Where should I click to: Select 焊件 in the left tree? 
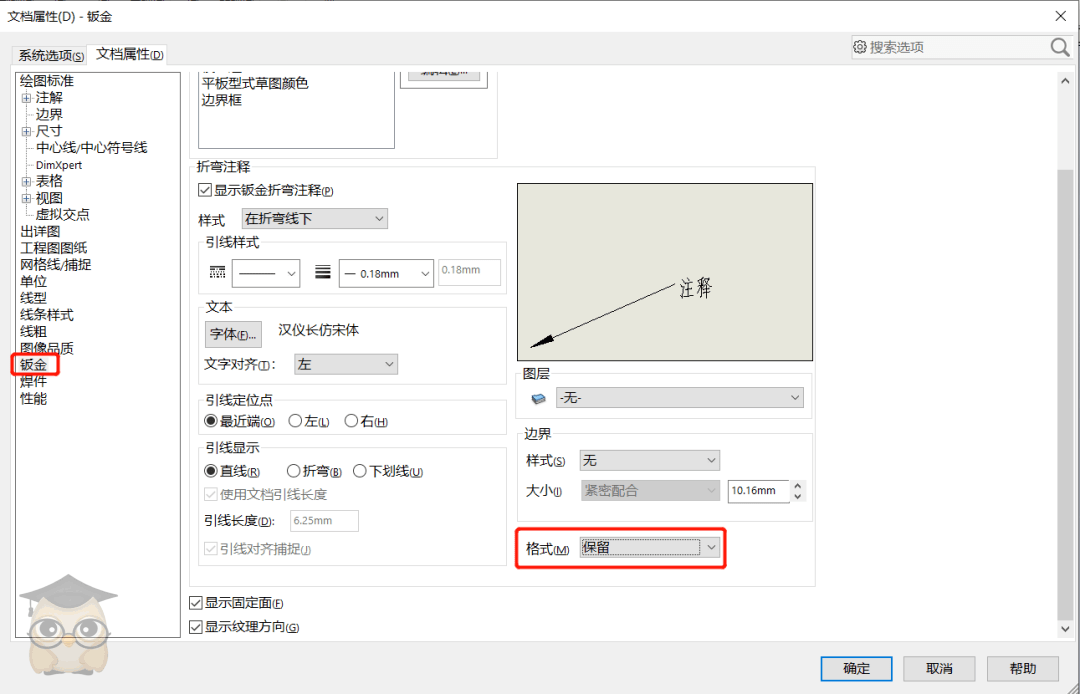pyautogui.click(x=33, y=382)
